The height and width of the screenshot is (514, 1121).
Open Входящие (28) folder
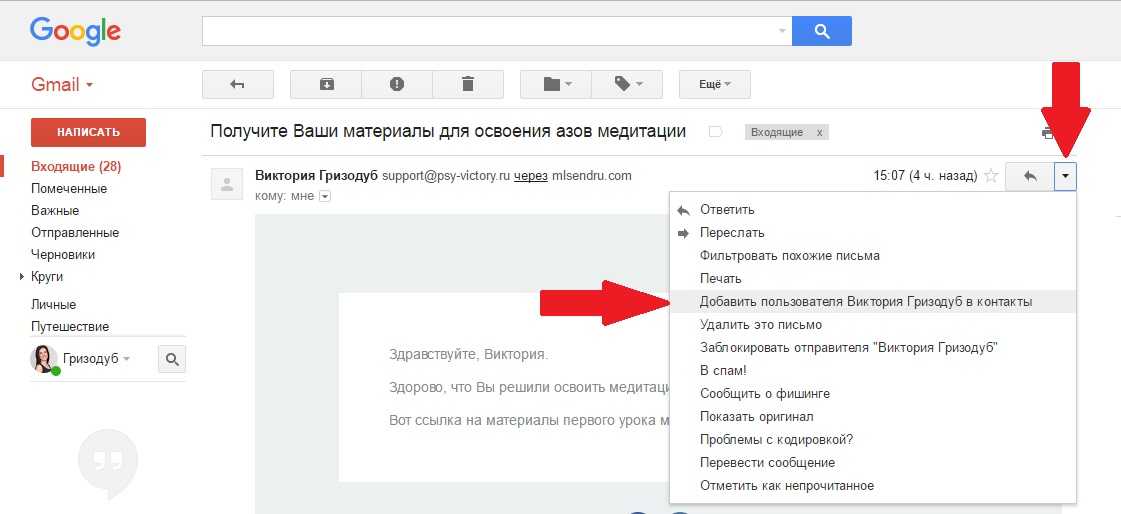pos(76,167)
